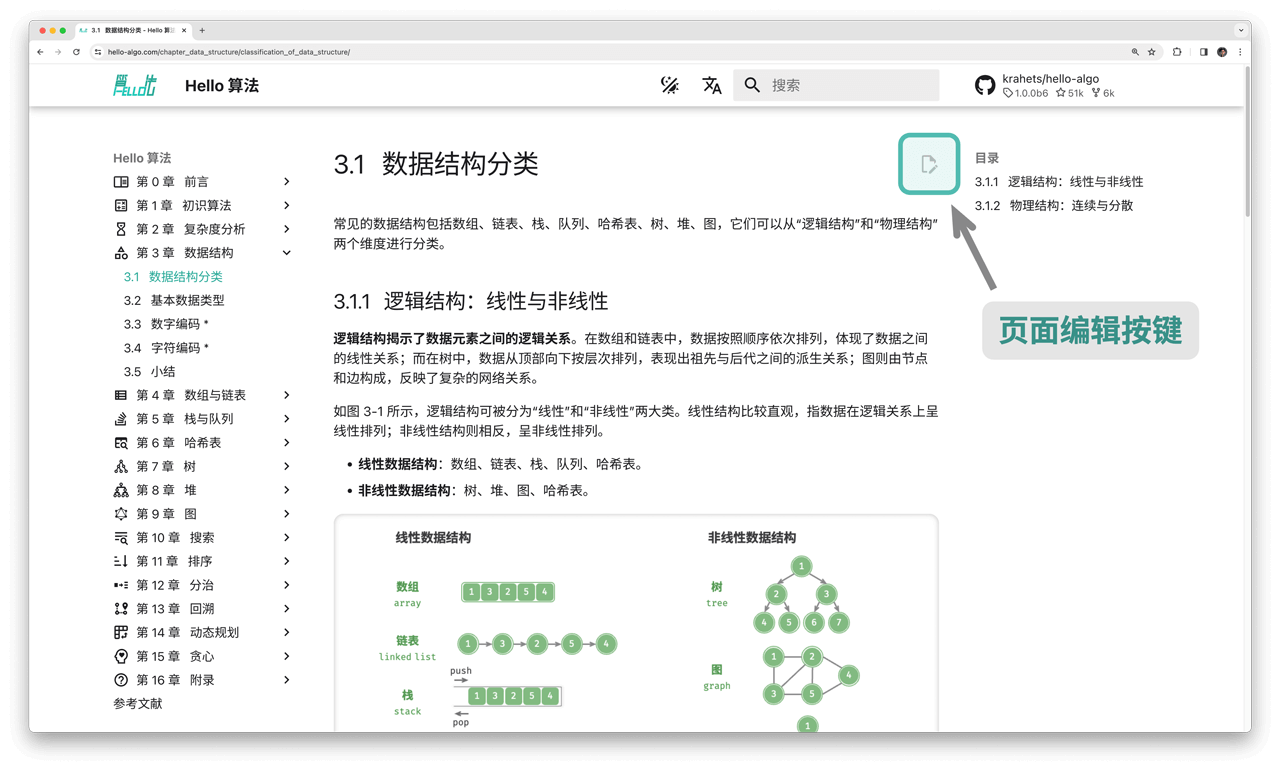The height and width of the screenshot is (770, 1280).
Task: Click the GitHub octocat icon
Action: pyautogui.click(x=985, y=86)
